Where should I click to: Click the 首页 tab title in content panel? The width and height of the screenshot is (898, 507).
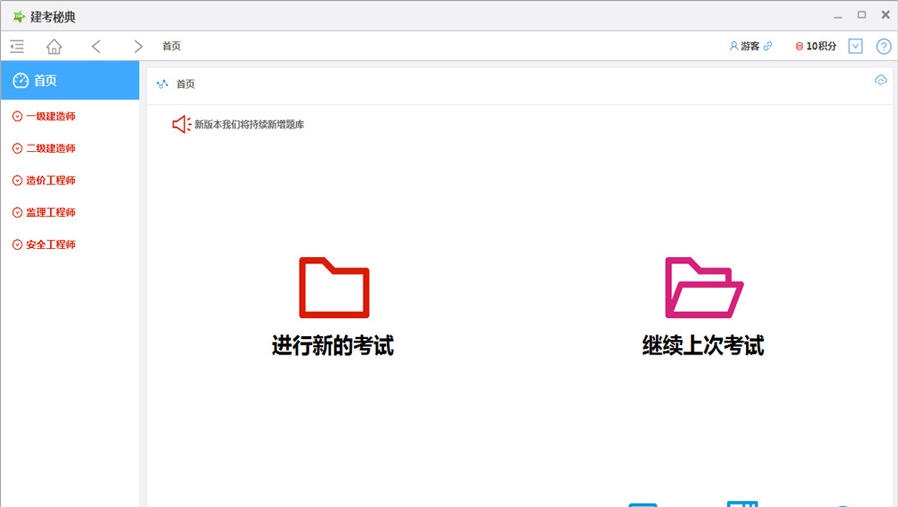[186, 84]
